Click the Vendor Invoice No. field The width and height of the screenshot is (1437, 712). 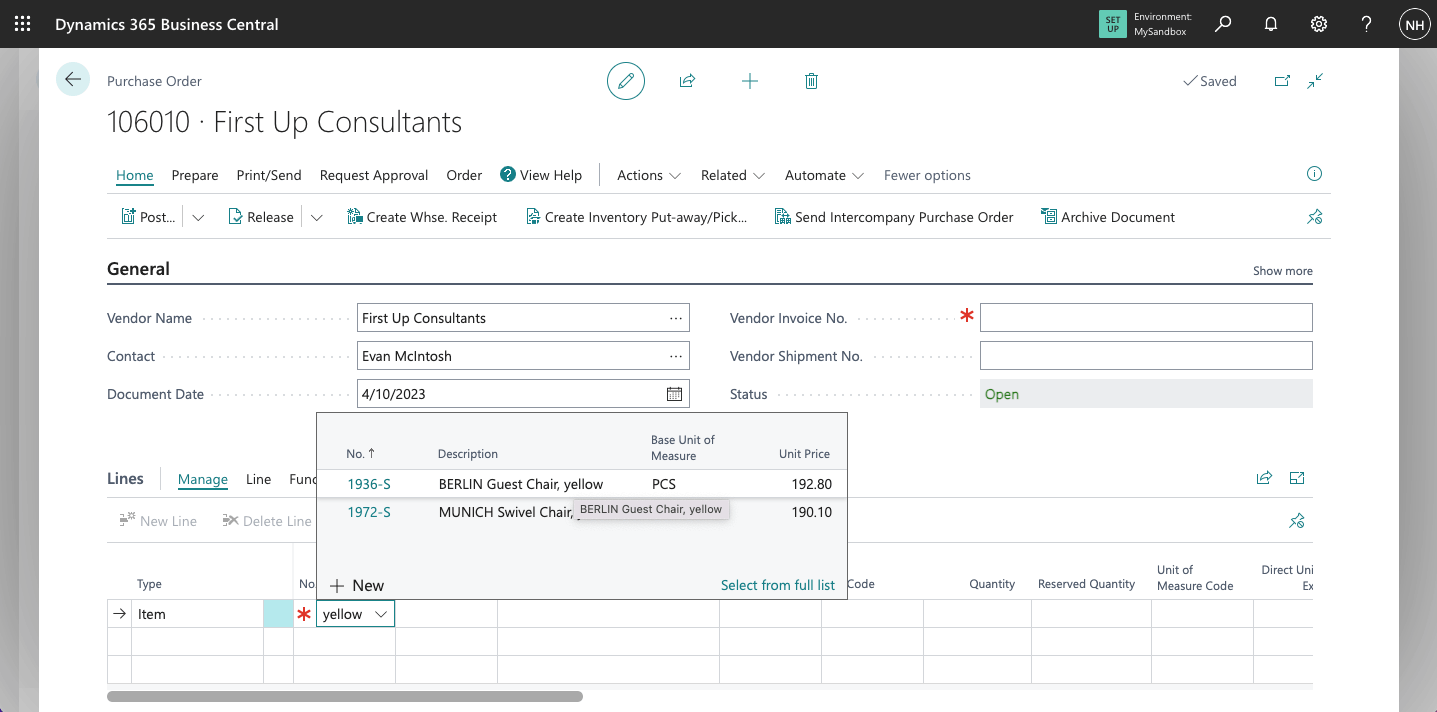[x=1145, y=318]
